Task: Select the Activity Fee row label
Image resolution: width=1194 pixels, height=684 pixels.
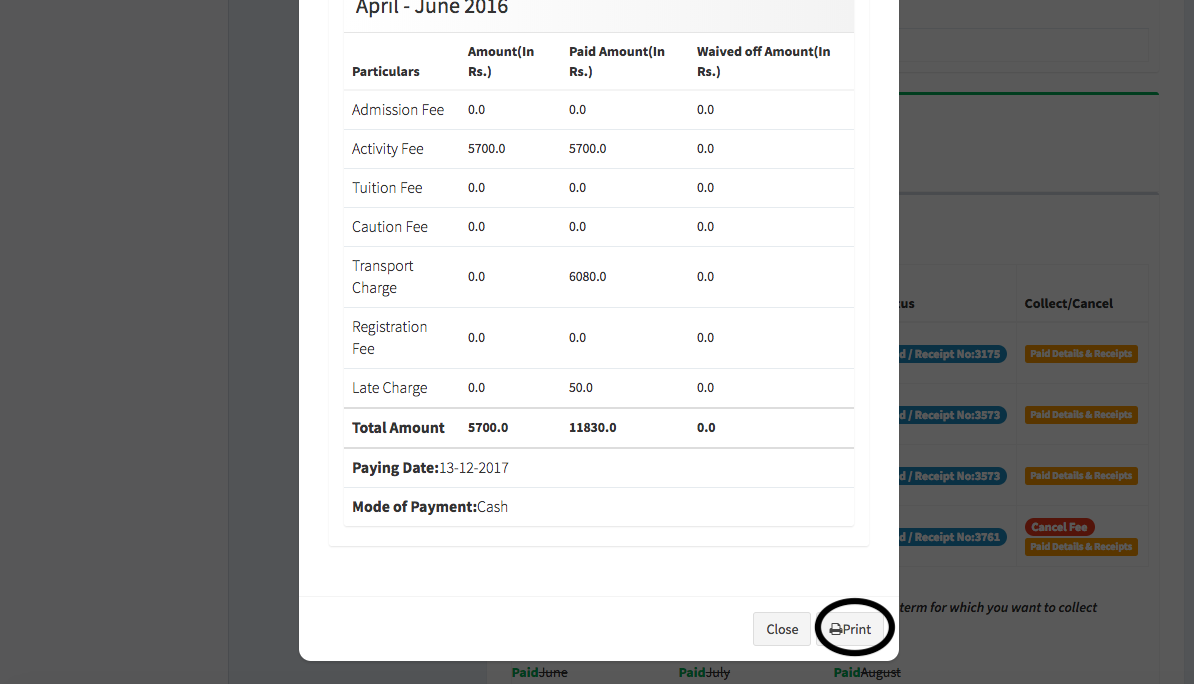Action: (x=388, y=149)
